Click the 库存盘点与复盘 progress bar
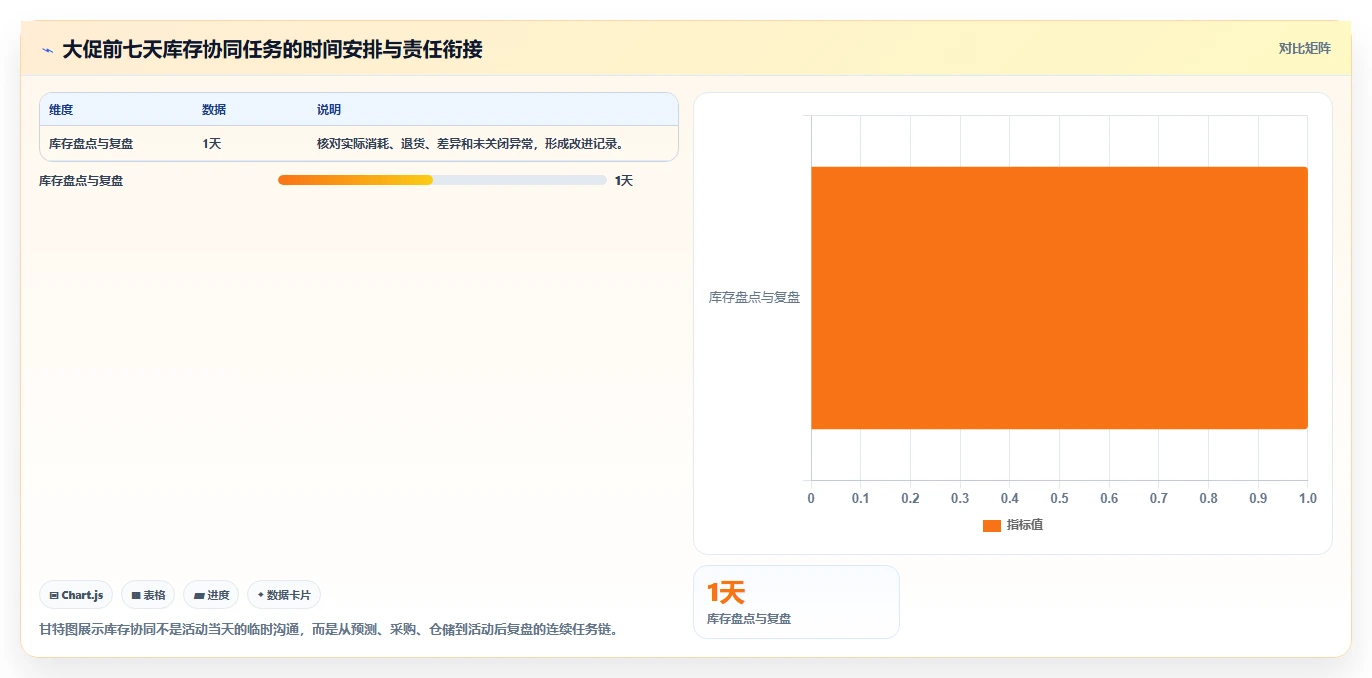This screenshot has height=678, width=1372. (442, 180)
